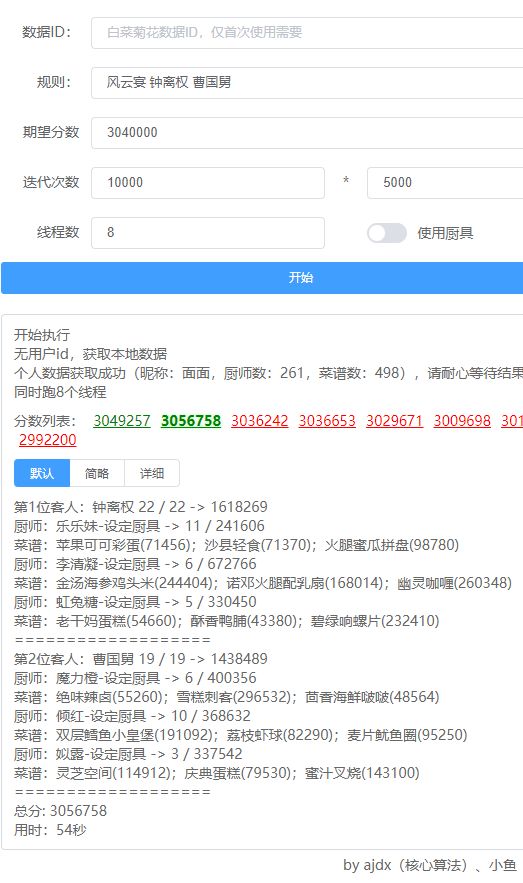Click the recipe line starting 老干妈蛋糕(54660)
The image size is (523, 883).
pyautogui.click(x=227, y=622)
